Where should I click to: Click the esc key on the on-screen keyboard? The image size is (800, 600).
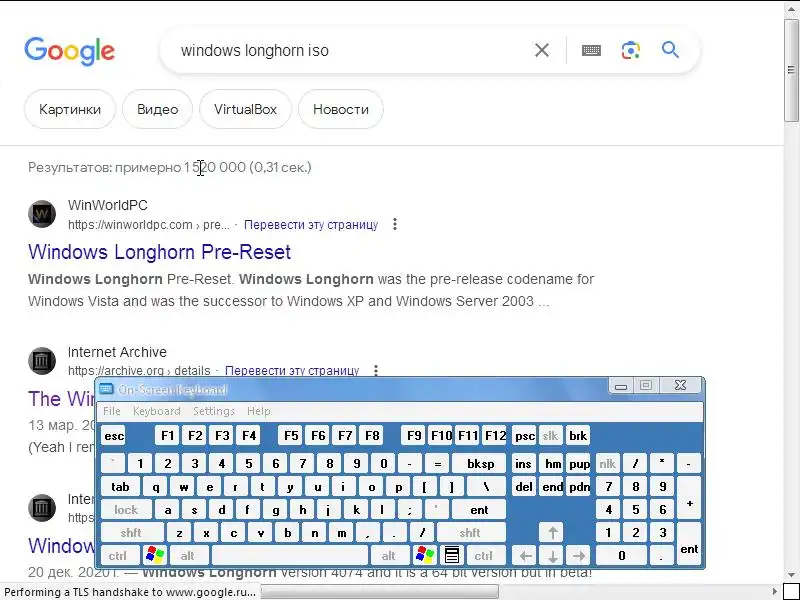114,436
